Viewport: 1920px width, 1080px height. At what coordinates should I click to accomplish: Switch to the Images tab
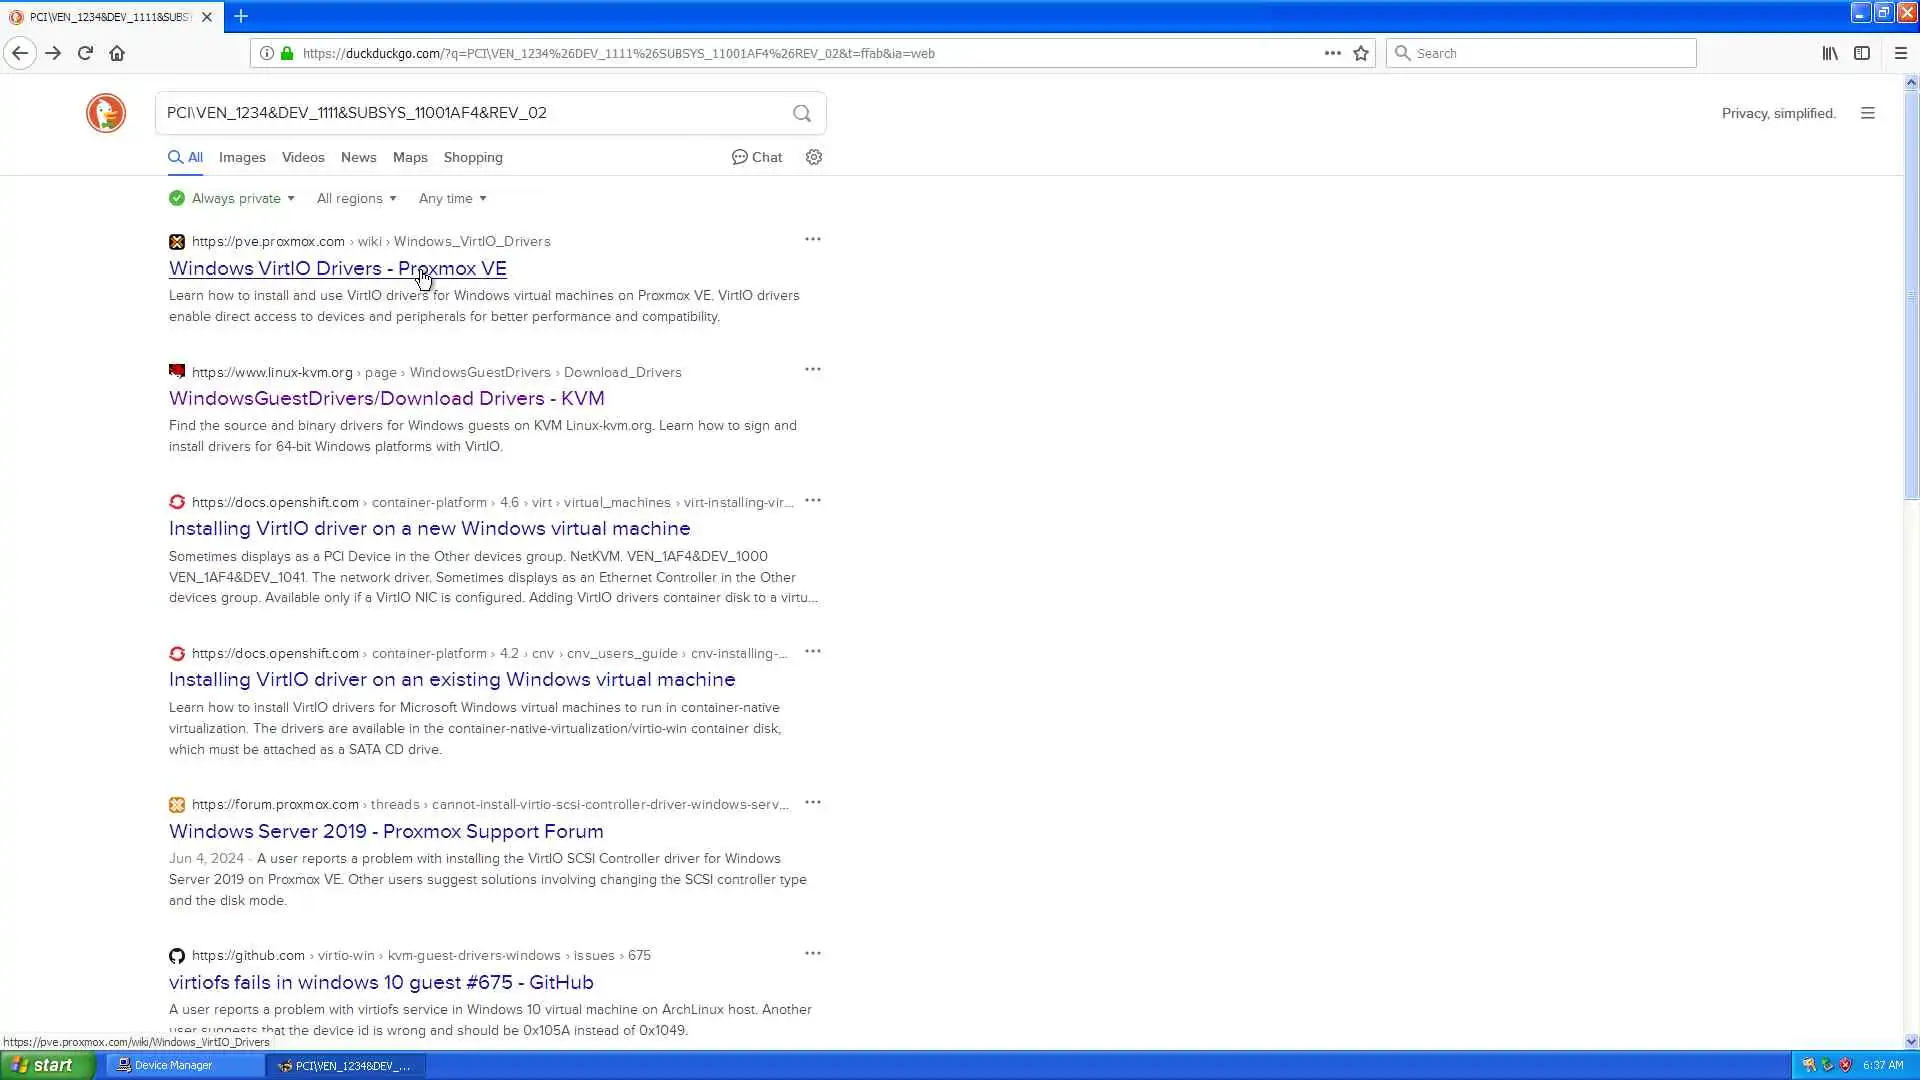coord(242,157)
